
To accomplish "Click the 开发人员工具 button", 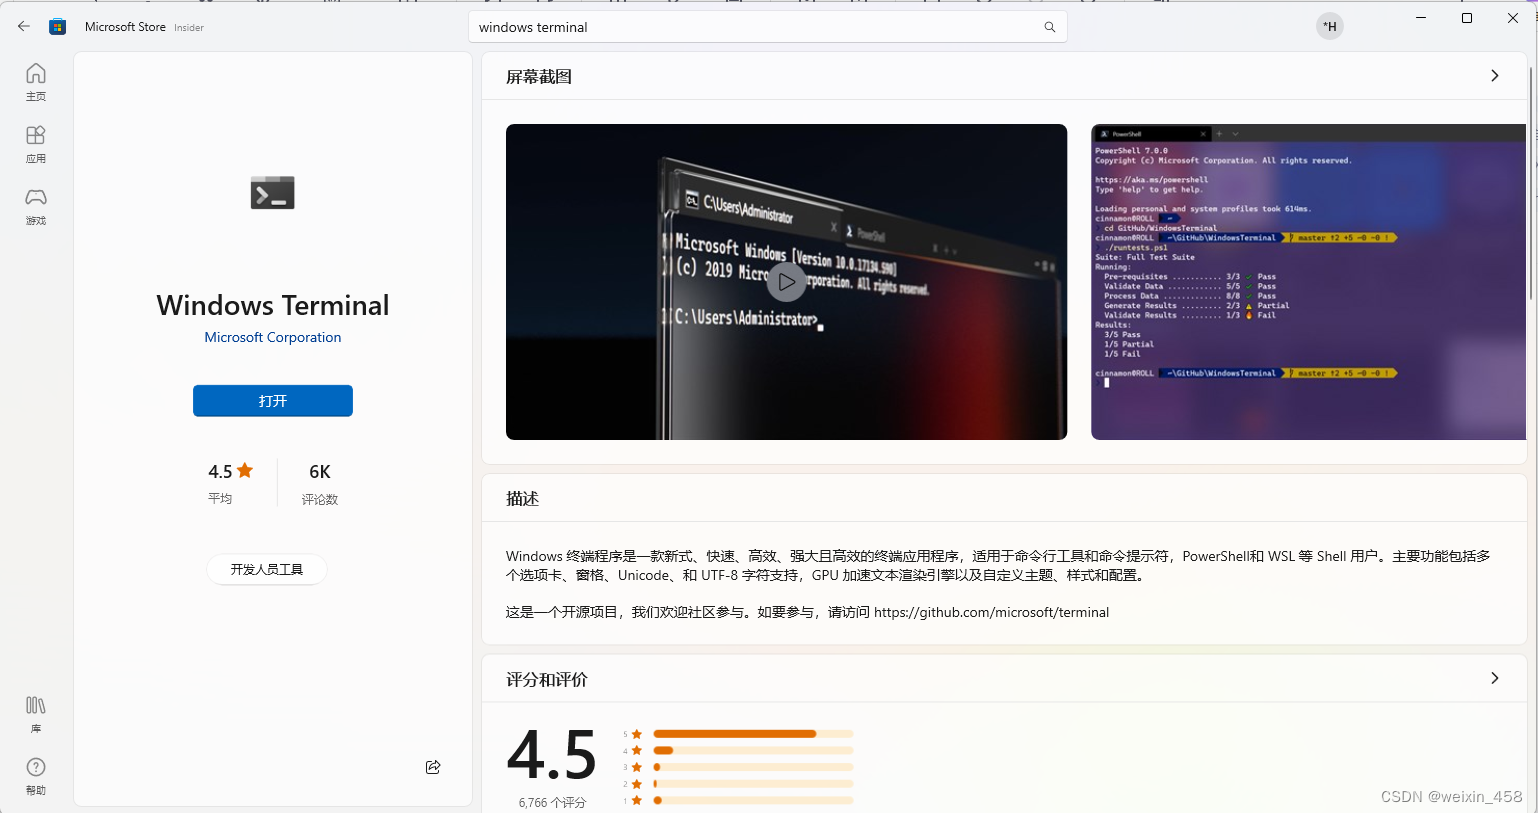I will [x=266, y=568].
